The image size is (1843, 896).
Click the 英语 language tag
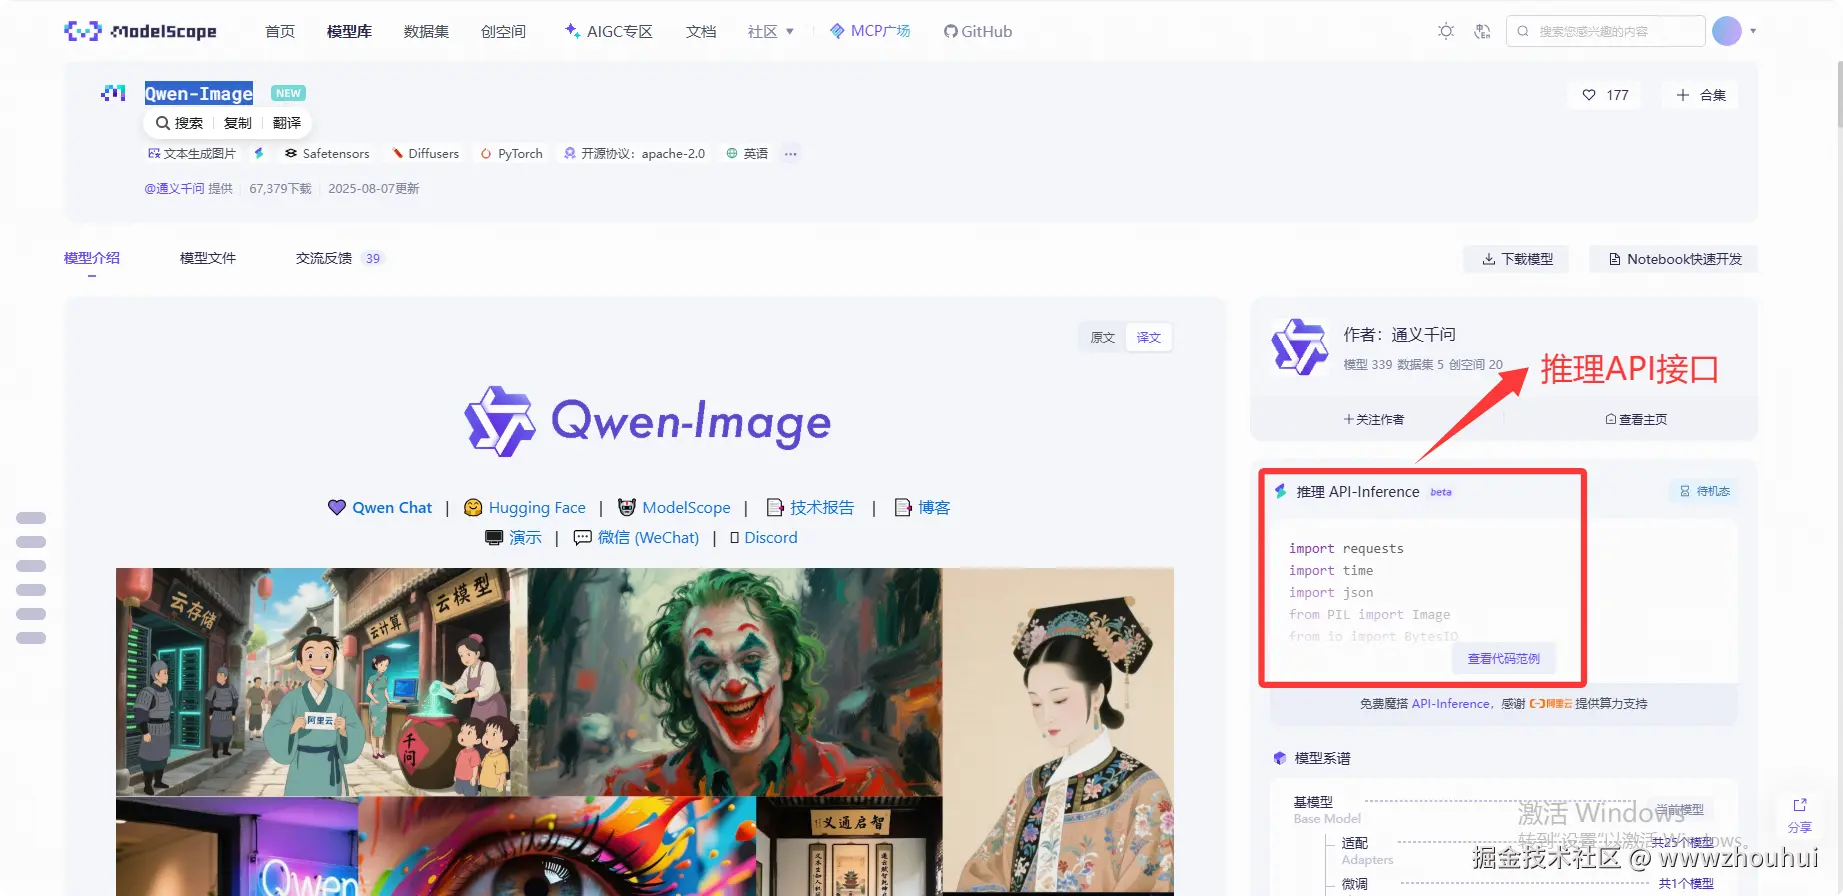tap(747, 153)
